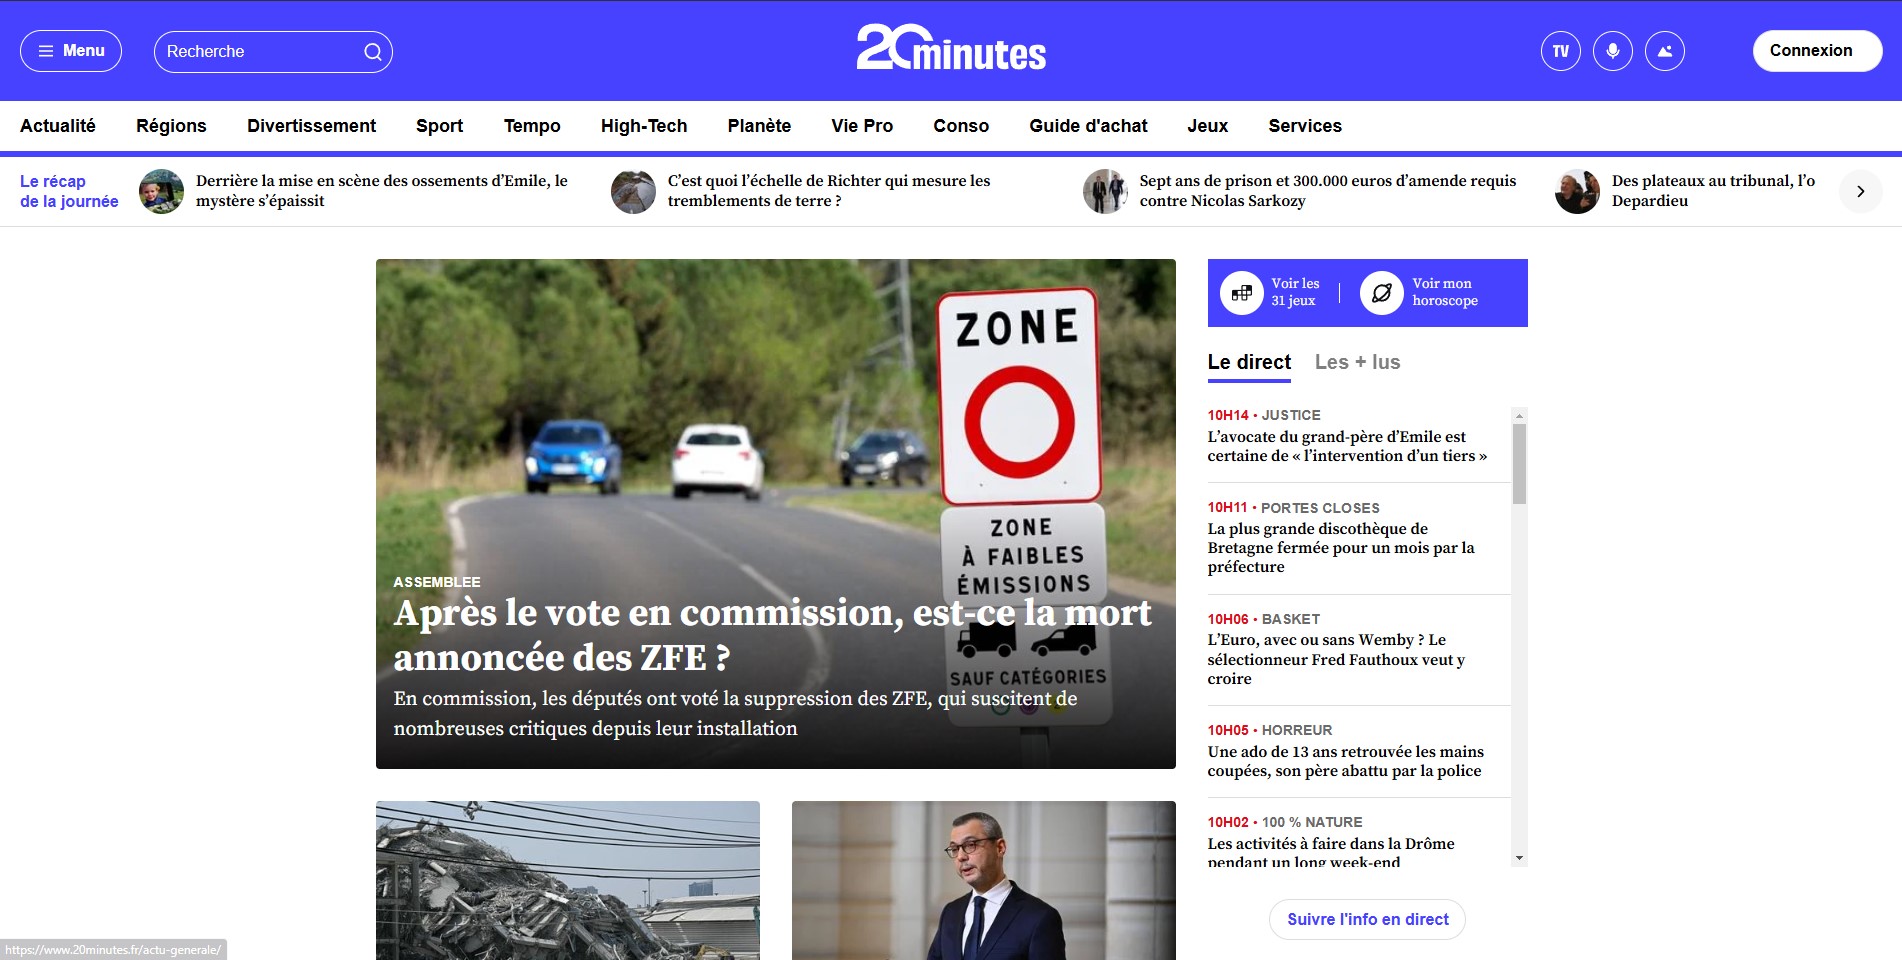Open the ZFE headline article image

coord(775,514)
